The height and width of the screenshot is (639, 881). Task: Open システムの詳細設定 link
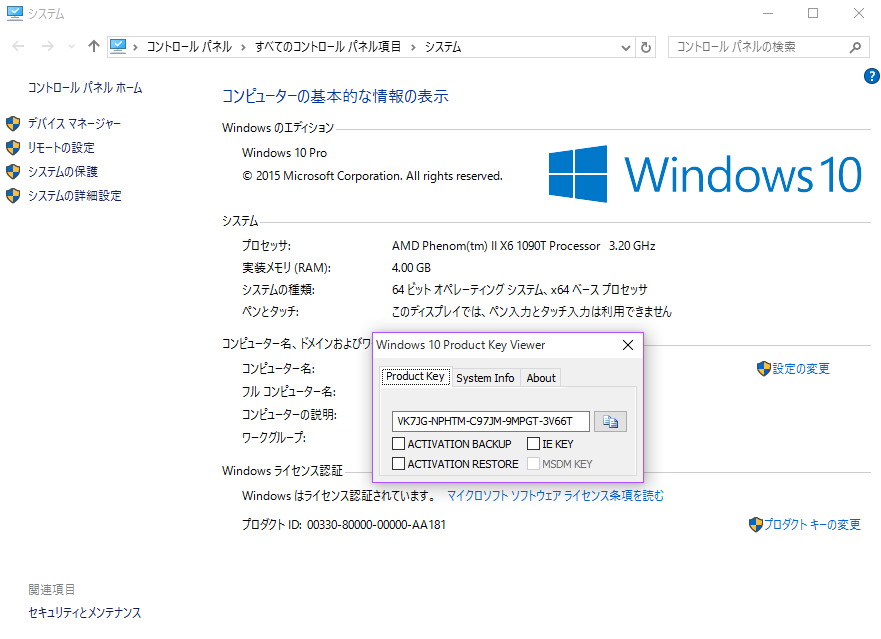tap(75, 196)
